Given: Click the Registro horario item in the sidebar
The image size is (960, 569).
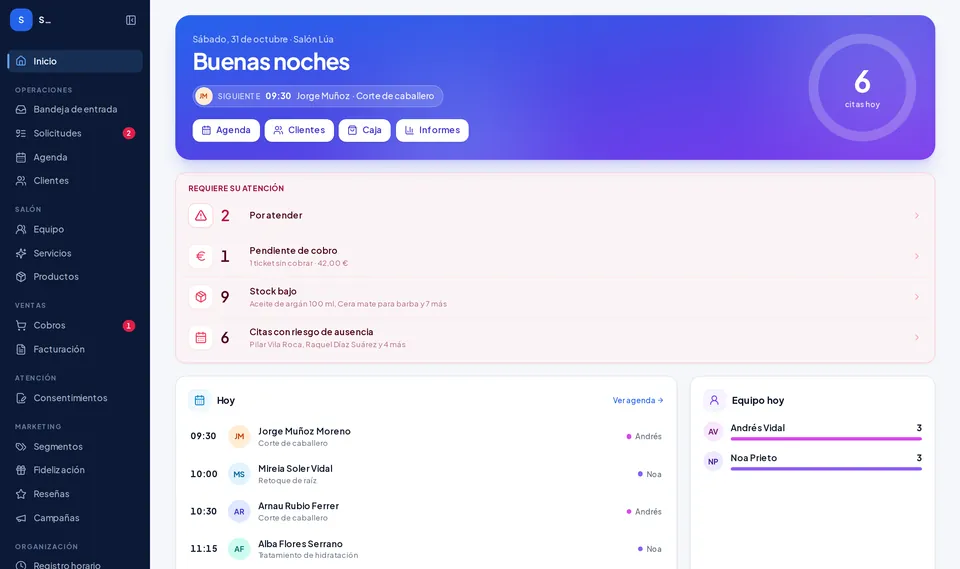Looking at the screenshot, I should (x=75, y=563).
